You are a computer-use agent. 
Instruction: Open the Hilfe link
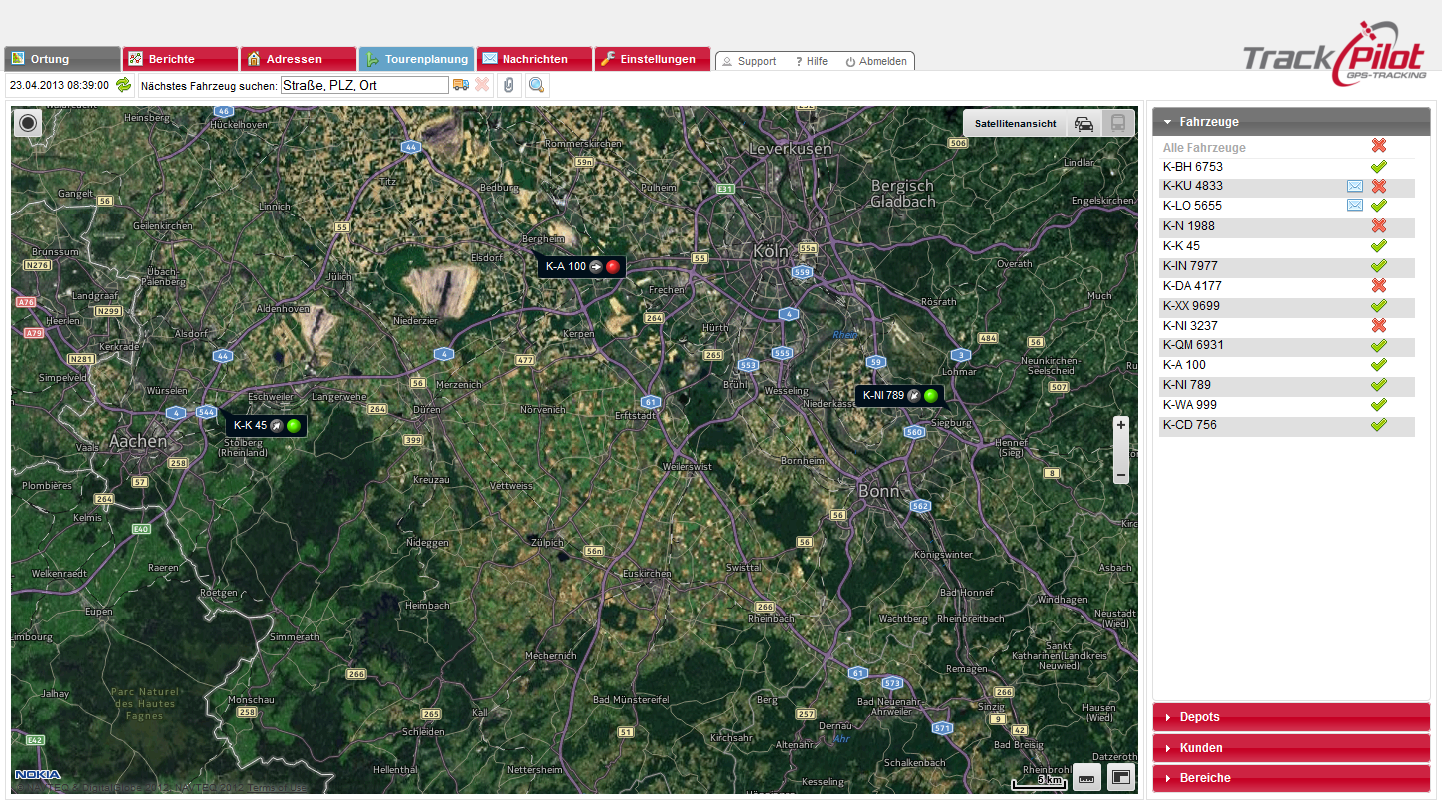[x=811, y=62]
